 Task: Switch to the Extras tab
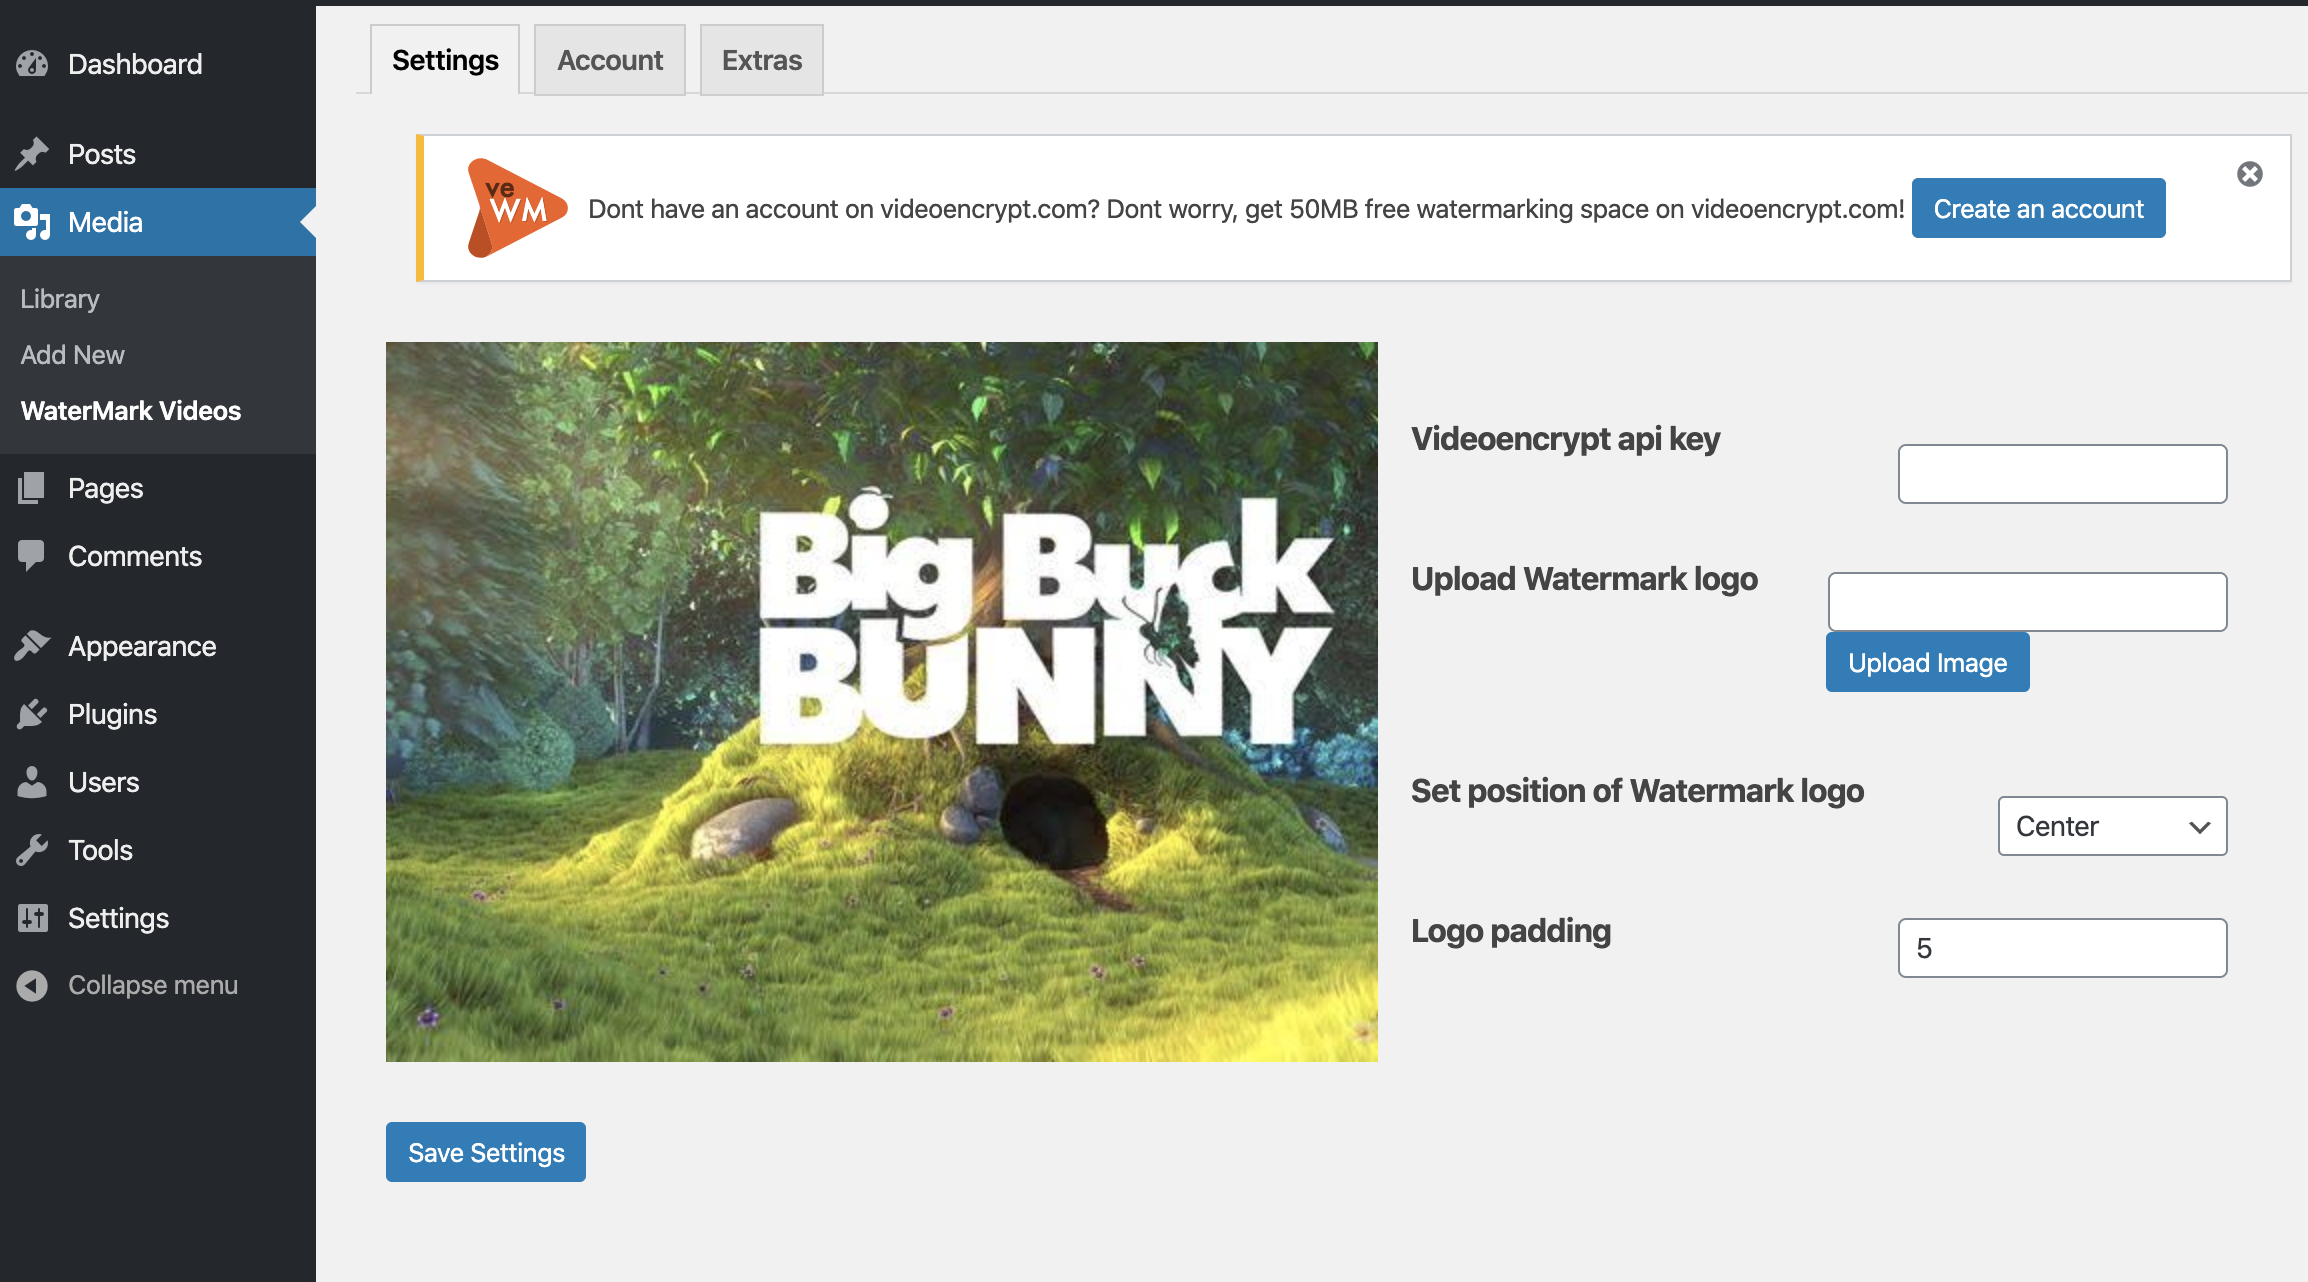[762, 60]
